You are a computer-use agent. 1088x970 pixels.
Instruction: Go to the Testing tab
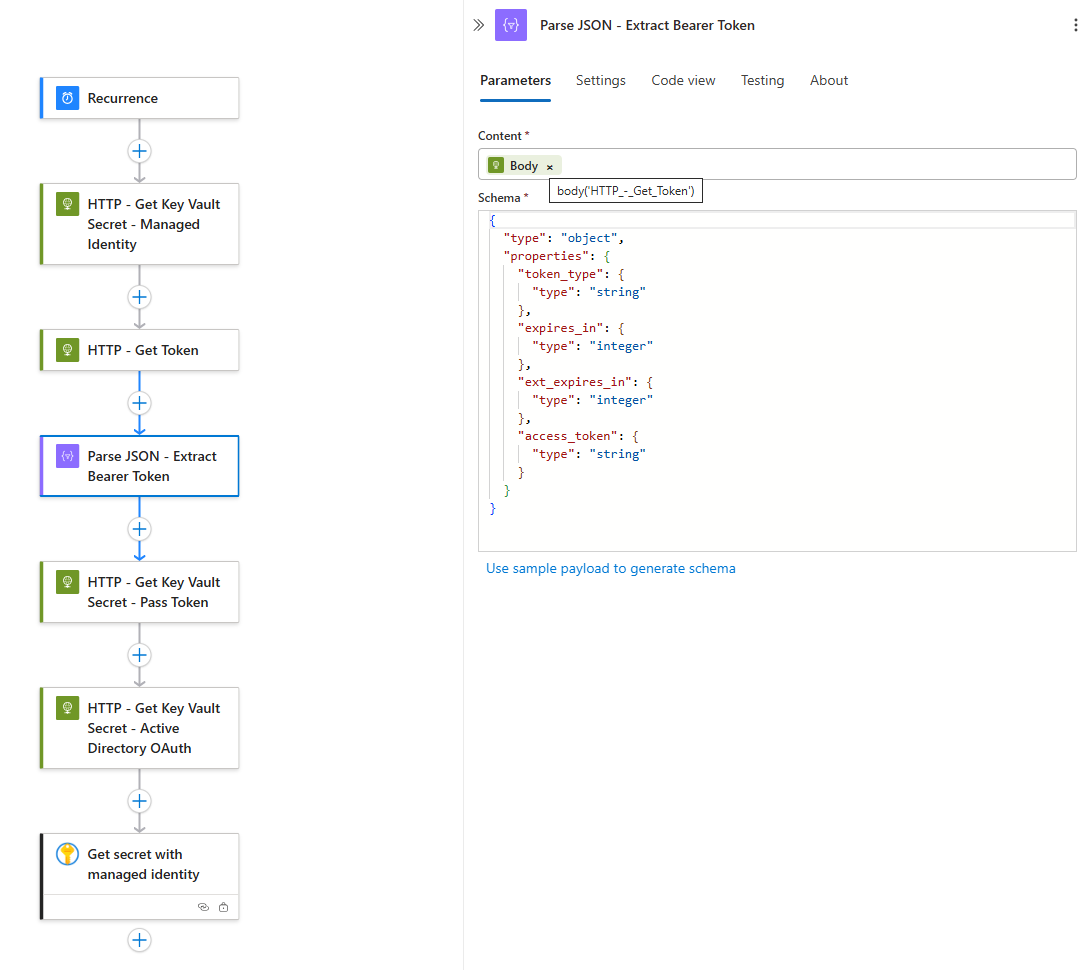[x=762, y=81]
